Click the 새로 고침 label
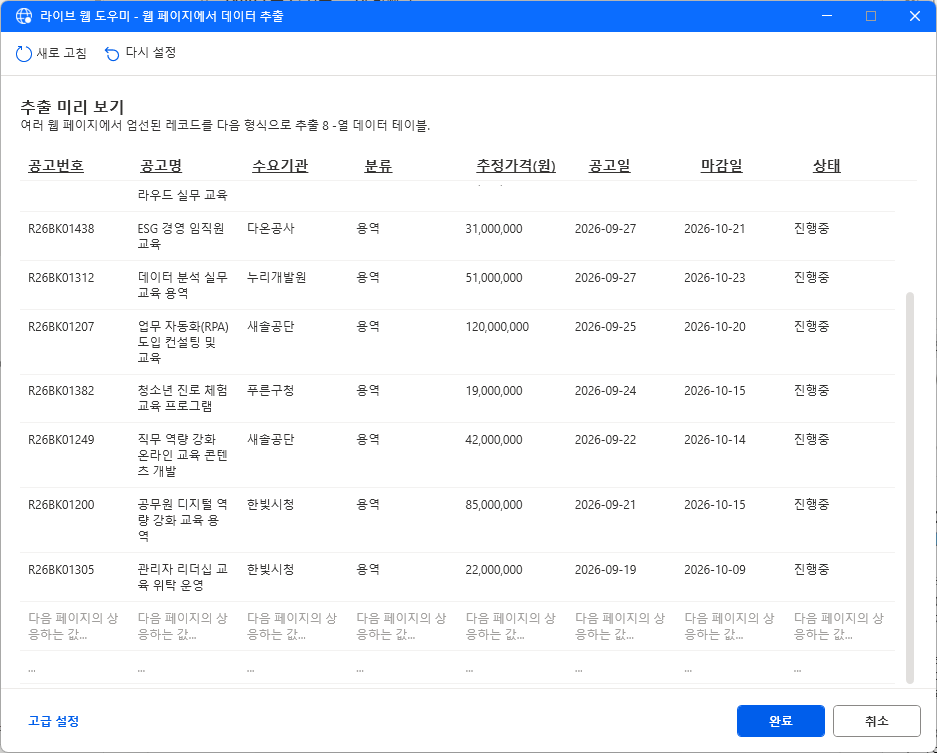 [x=62, y=53]
